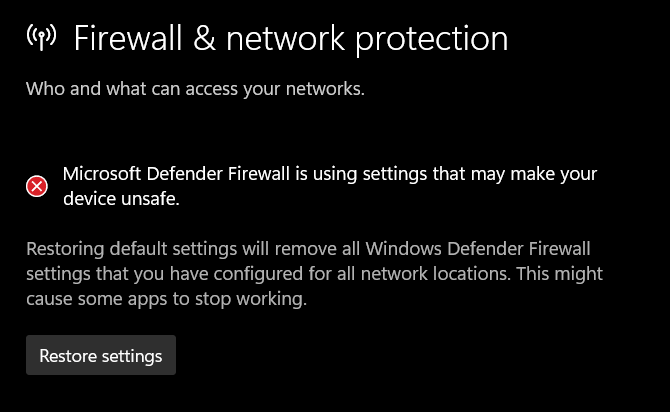Click the Microsoft Defender Firewall warning message
The image size is (670, 412).
tap(330, 186)
